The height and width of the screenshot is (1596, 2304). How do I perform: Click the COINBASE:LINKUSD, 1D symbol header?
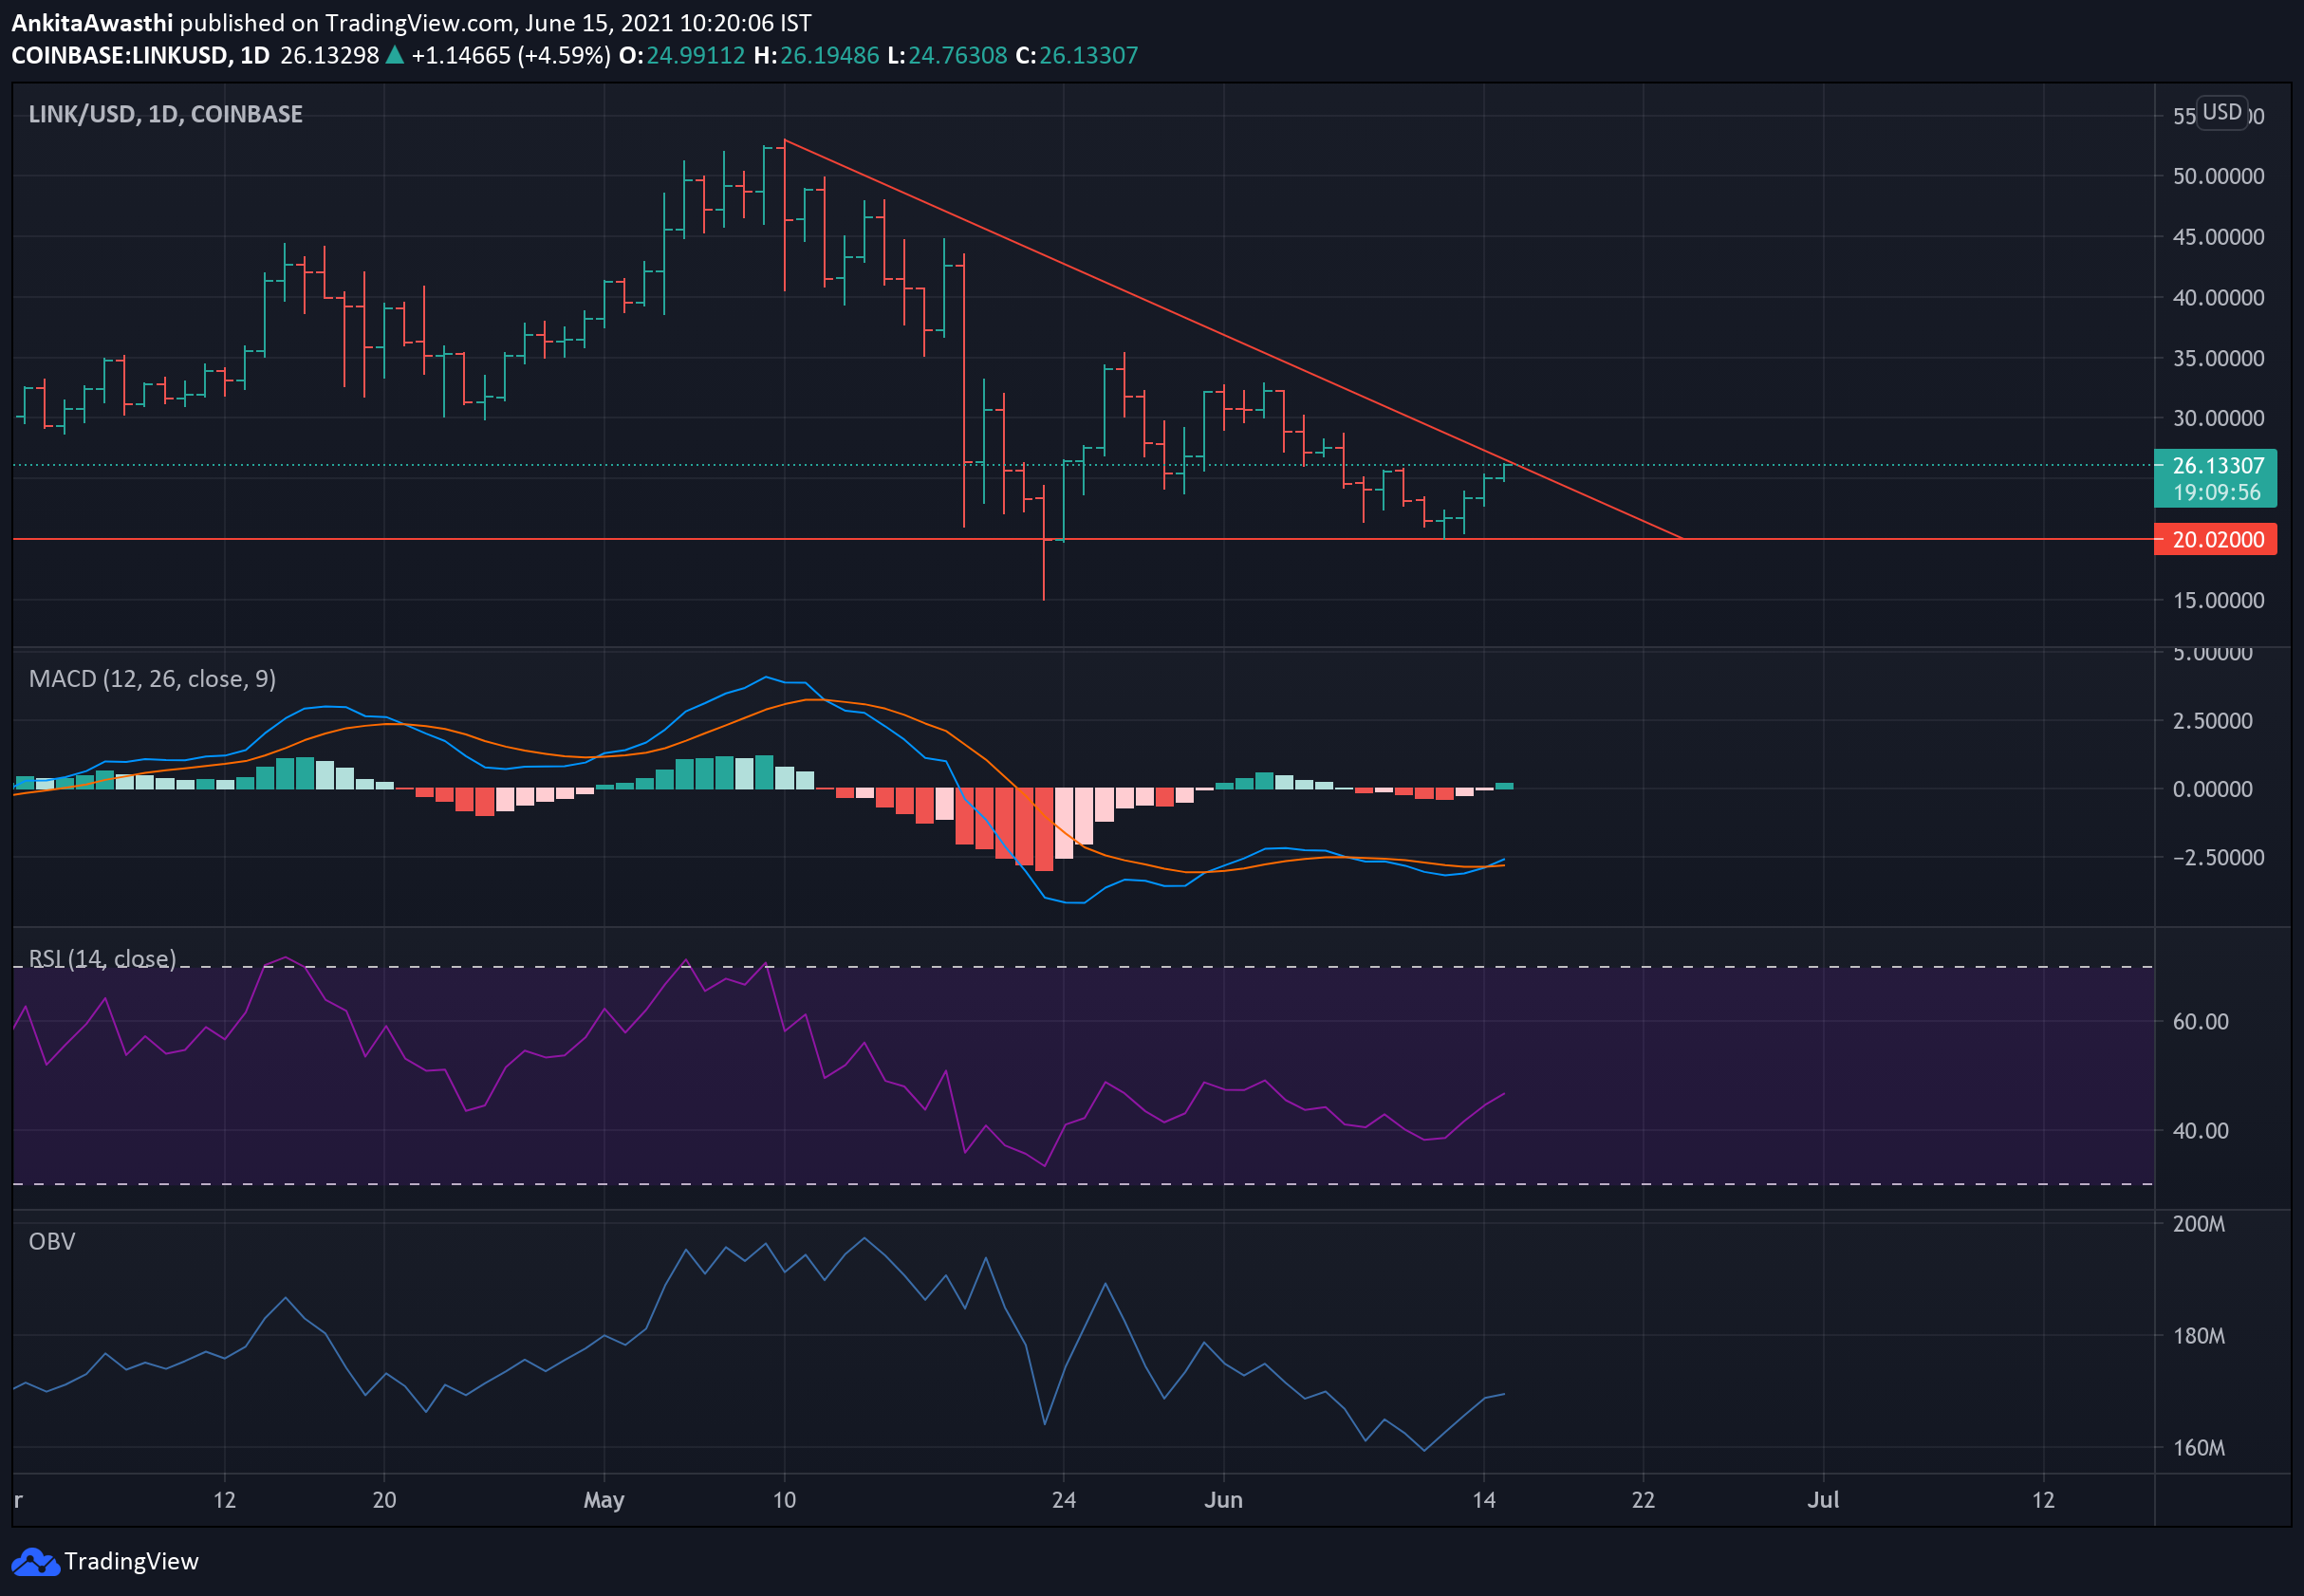click(140, 55)
